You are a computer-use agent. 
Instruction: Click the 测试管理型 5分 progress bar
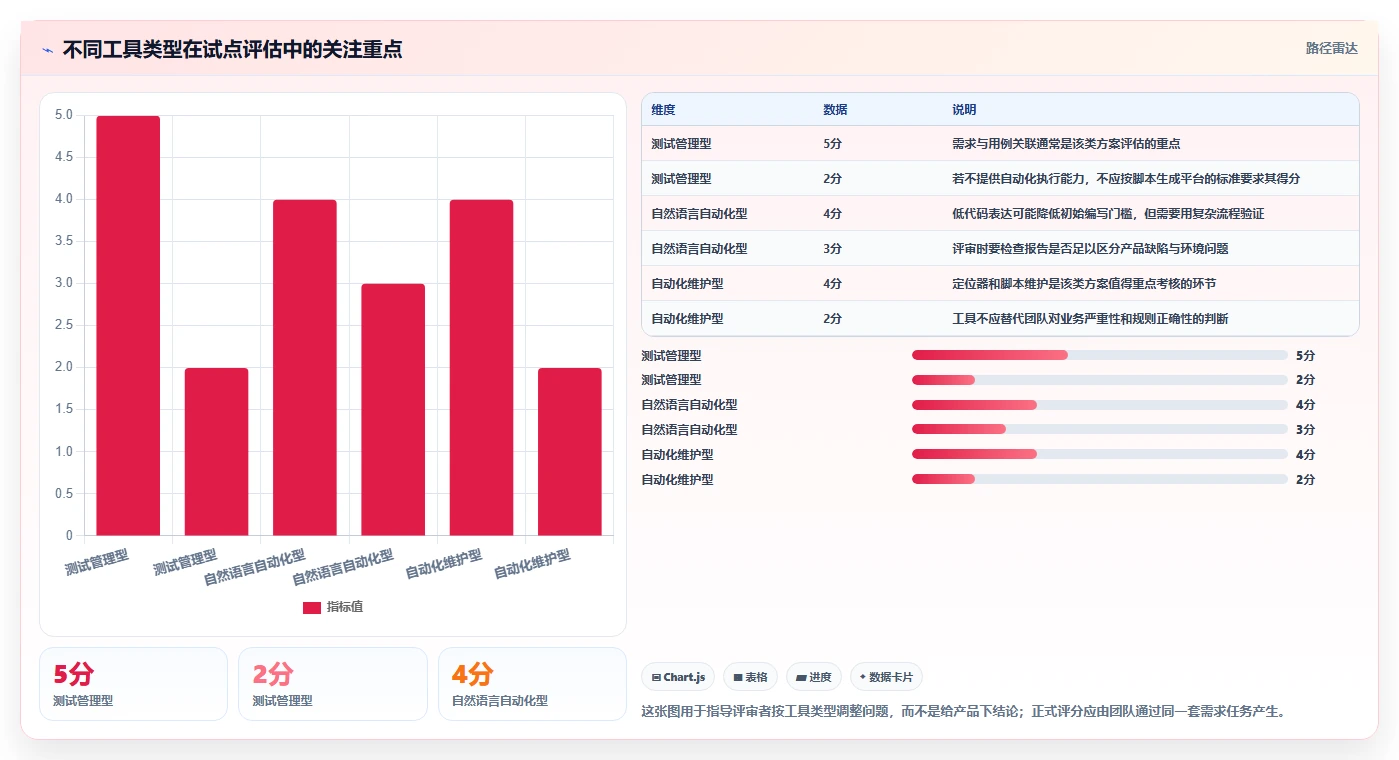click(1099, 355)
